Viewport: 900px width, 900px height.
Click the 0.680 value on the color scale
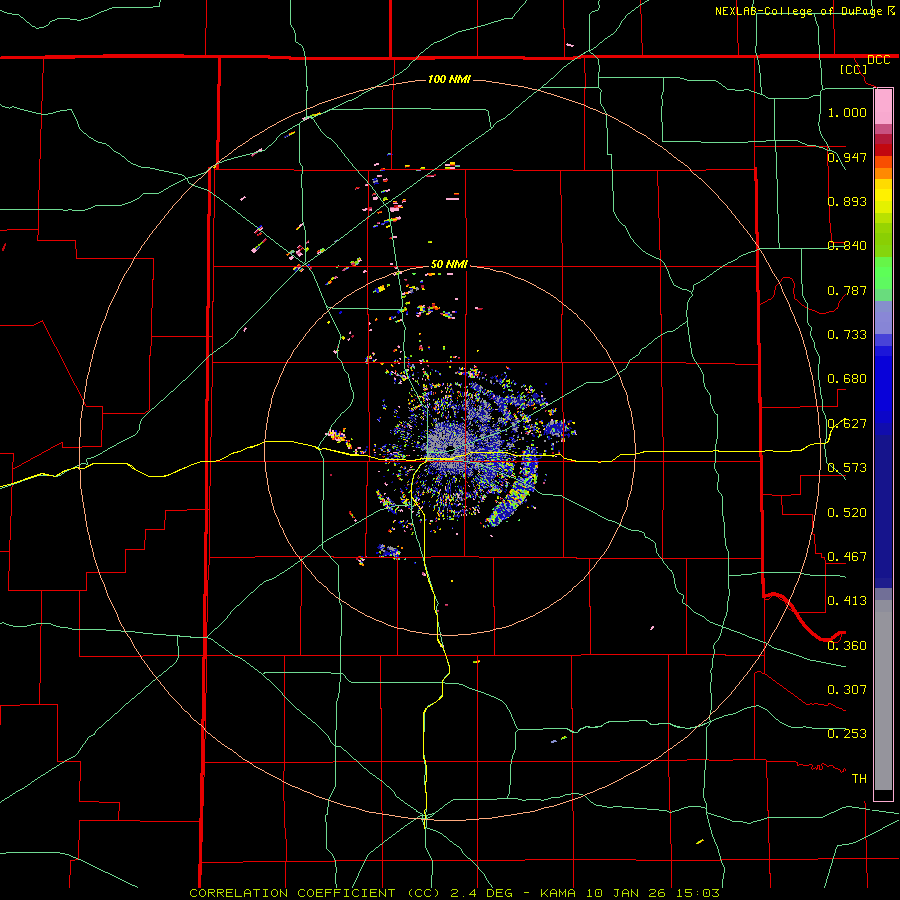pos(847,378)
